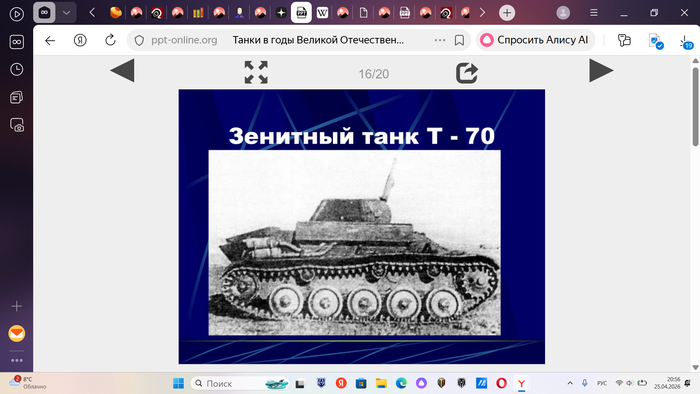
Task: Open Yandex home via the Я button
Action: pos(80,40)
